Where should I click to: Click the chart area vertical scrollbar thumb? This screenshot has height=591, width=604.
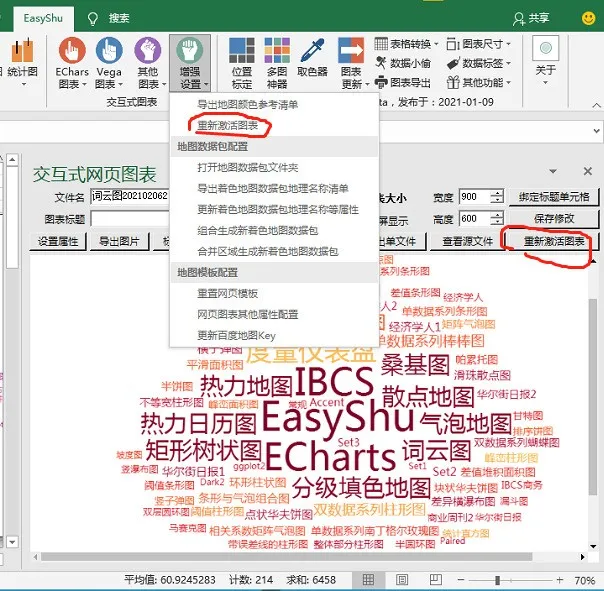point(593,396)
